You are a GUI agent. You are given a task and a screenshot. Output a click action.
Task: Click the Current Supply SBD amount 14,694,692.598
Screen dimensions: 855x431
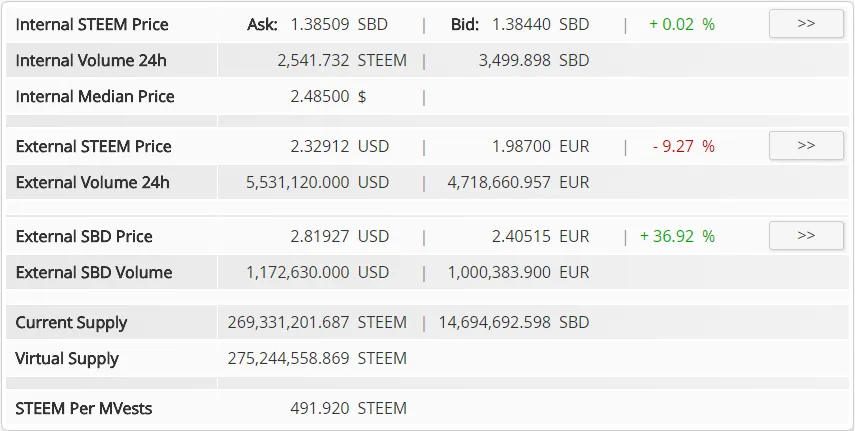tap(495, 322)
